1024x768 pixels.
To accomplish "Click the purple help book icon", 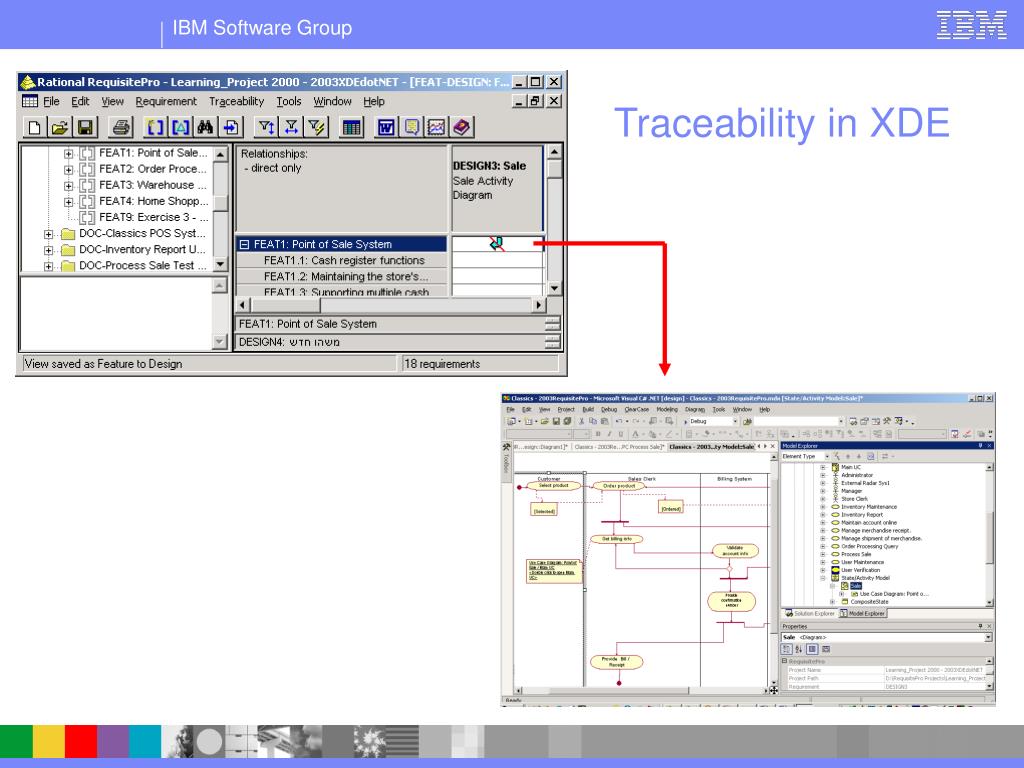I will point(462,127).
